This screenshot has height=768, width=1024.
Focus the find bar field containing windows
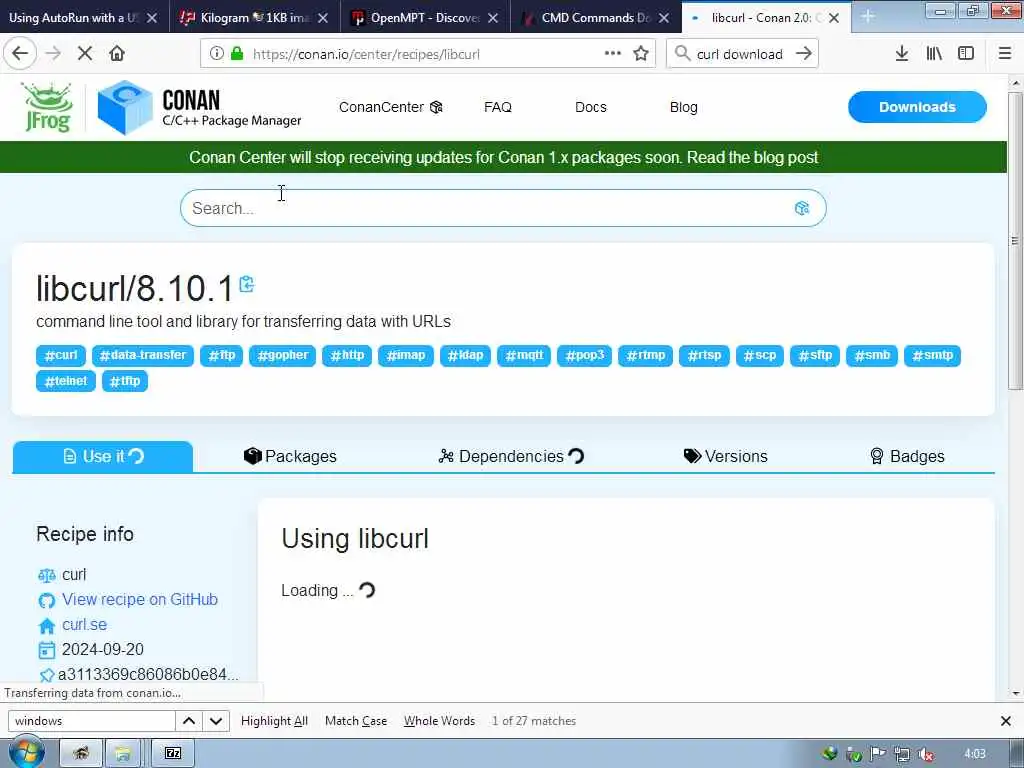(91, 721)
